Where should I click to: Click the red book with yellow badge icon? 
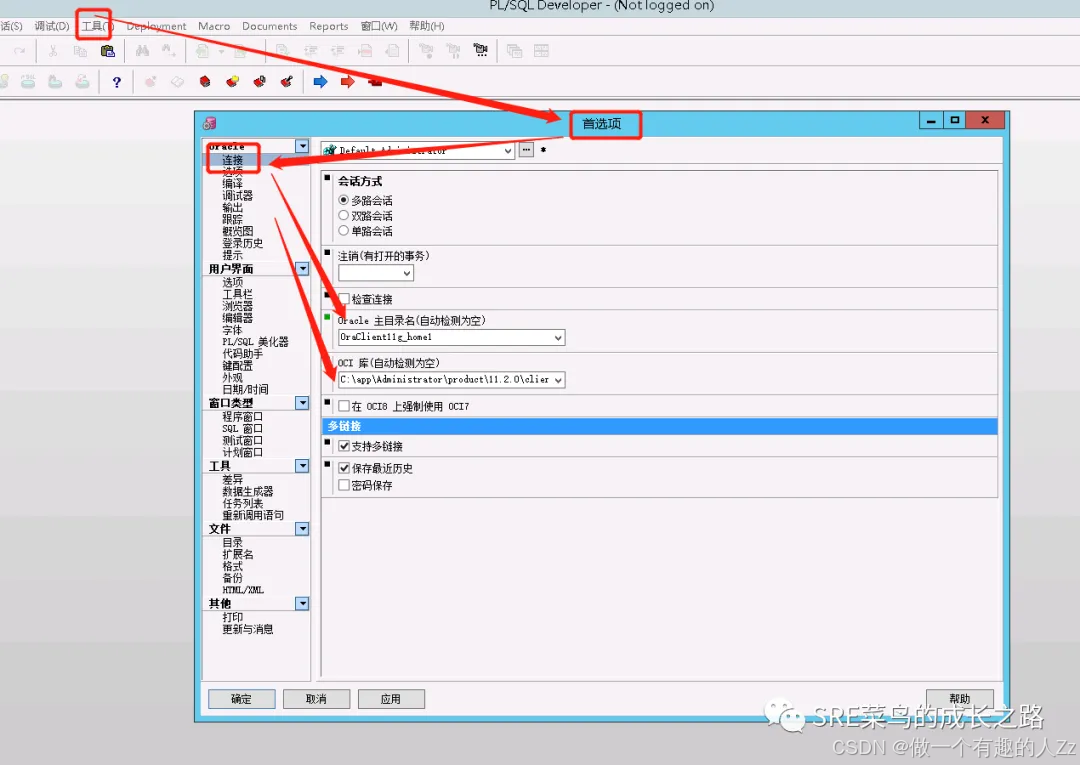click(x=232, y=81)
